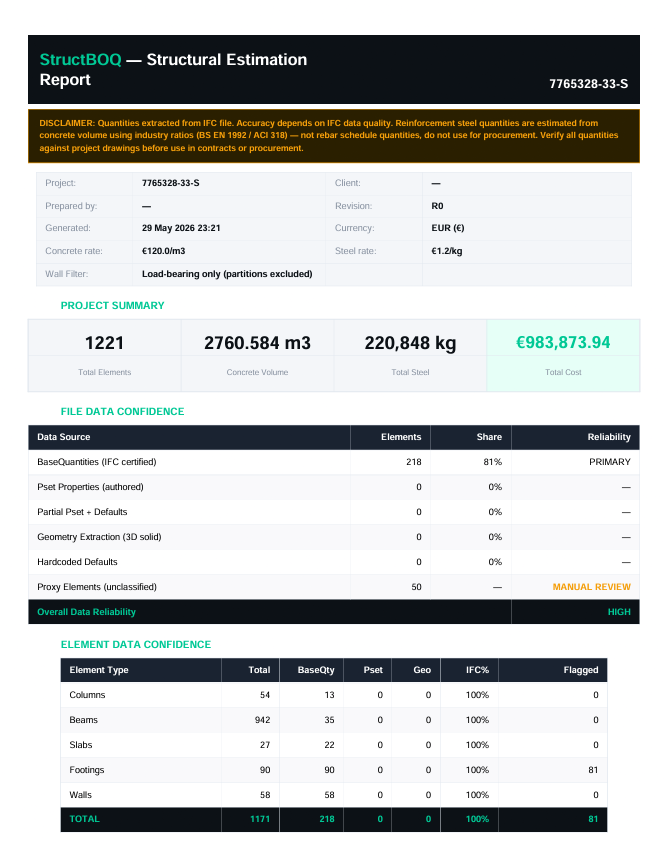Click the Pset Properties (authored) row

click(x=334, y=487)
